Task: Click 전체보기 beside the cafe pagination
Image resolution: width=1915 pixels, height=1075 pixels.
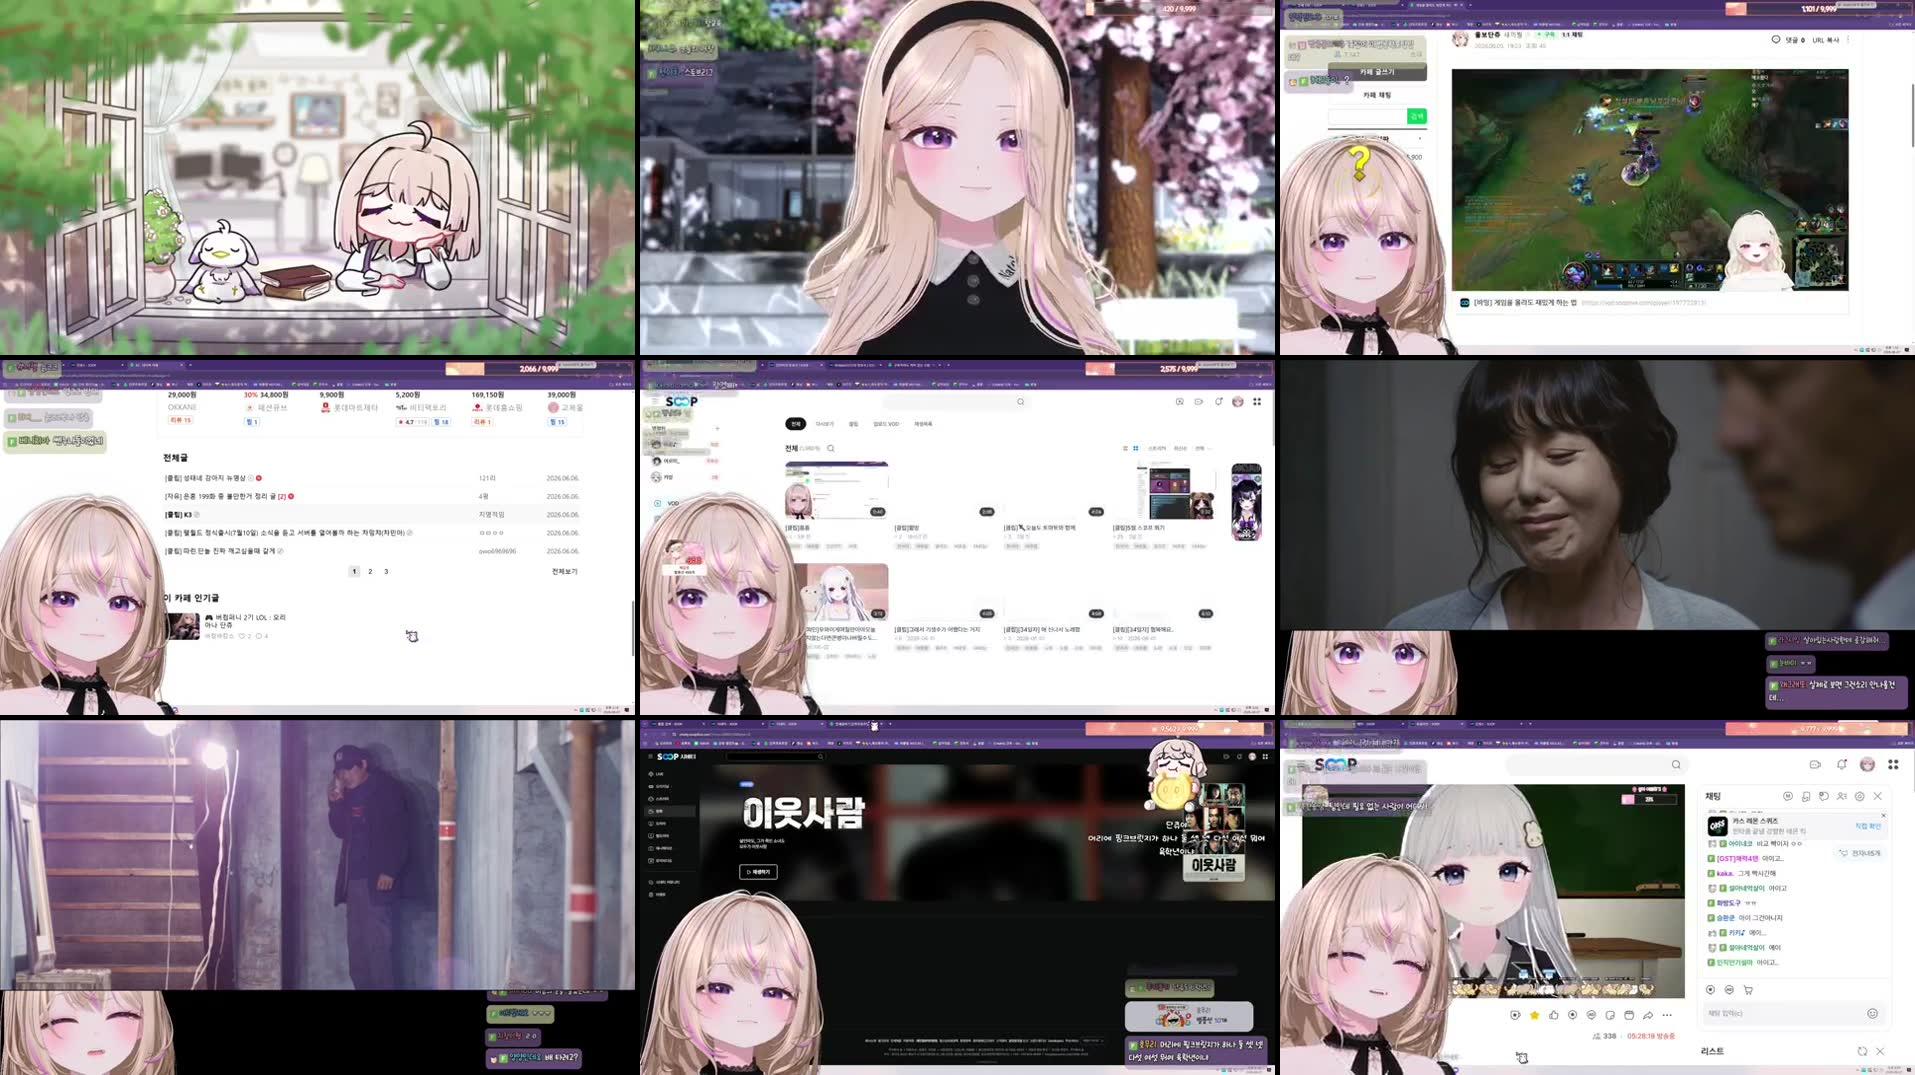Action: point(564,572)
